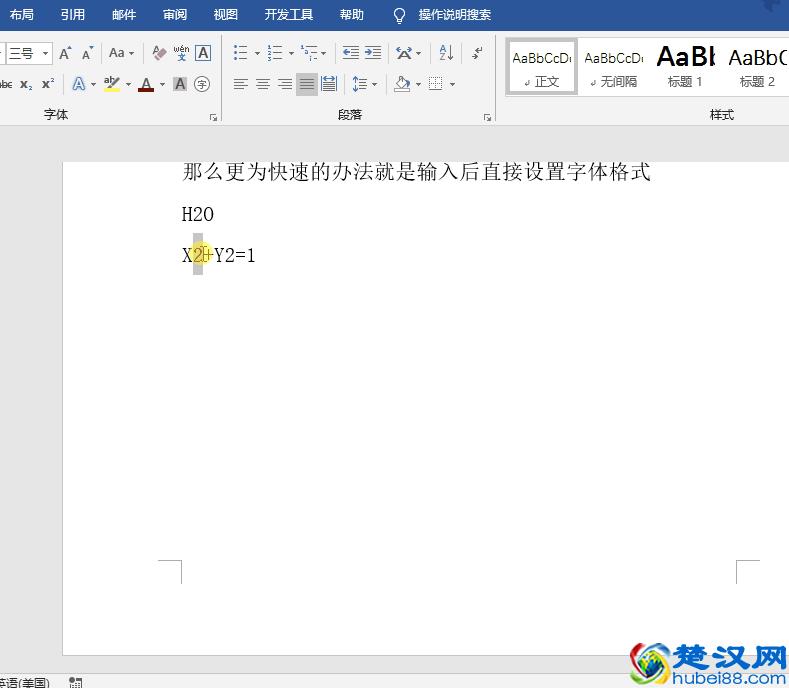
Task: Apply the red font color swatch
Action: pyautogui.click(x=146, y=84)
